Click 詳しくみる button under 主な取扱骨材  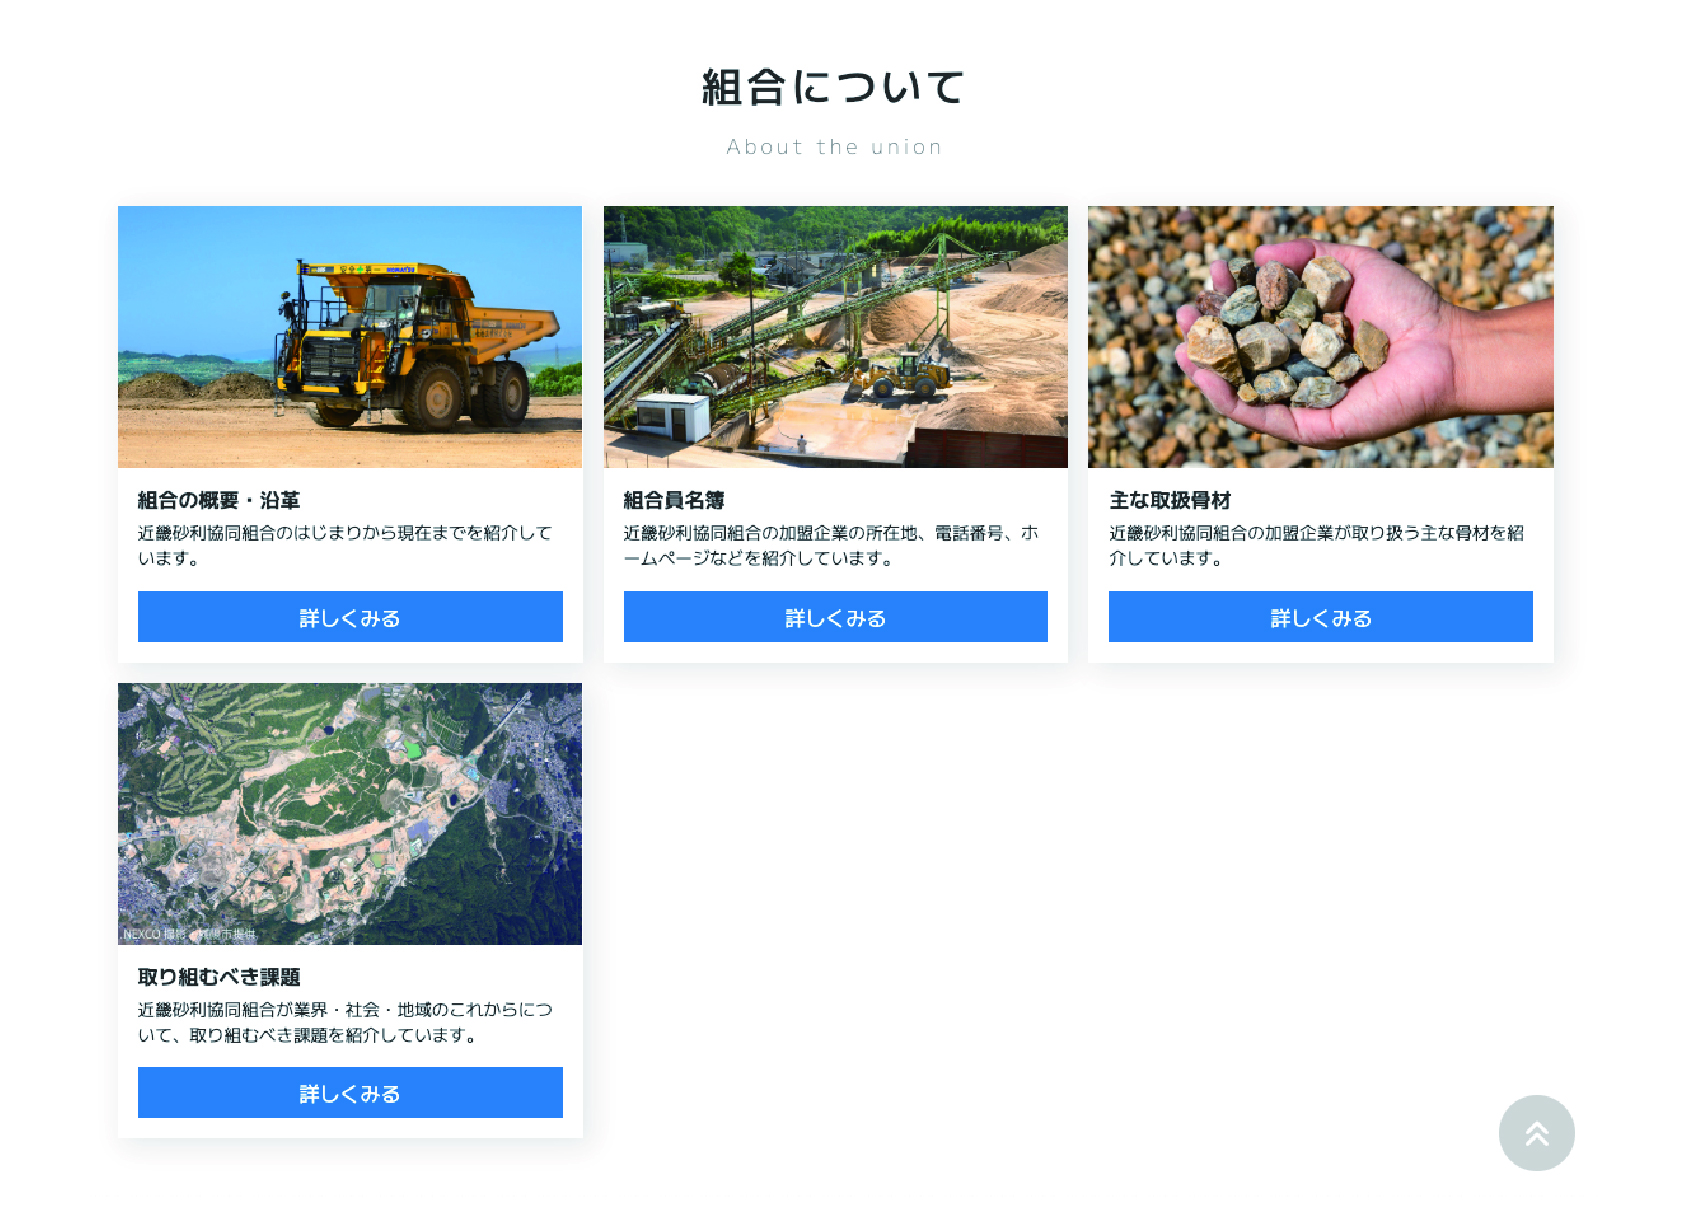(x=1320, y=616)
